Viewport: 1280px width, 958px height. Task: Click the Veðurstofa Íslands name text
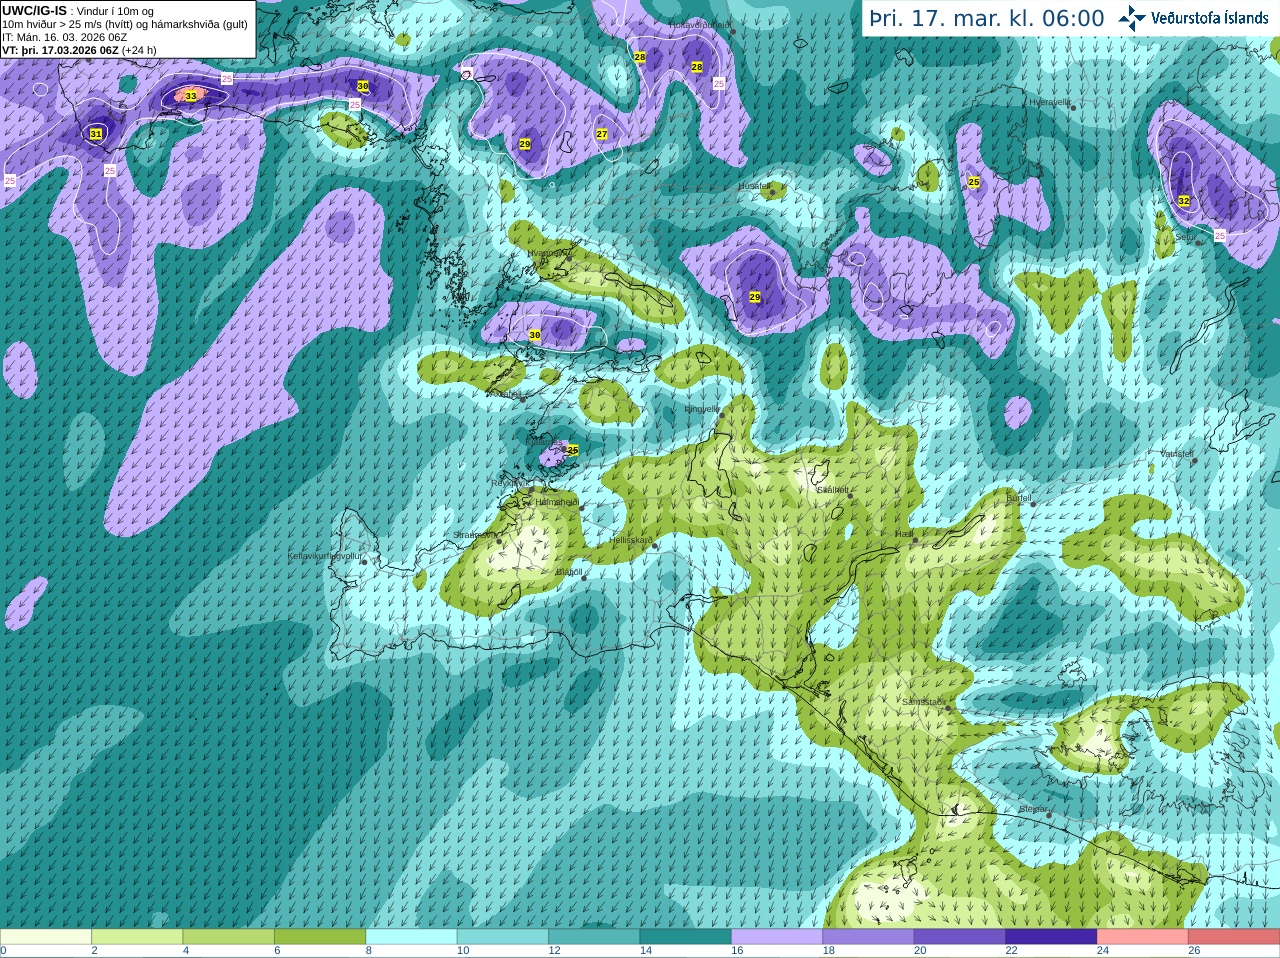[1210, 18]
